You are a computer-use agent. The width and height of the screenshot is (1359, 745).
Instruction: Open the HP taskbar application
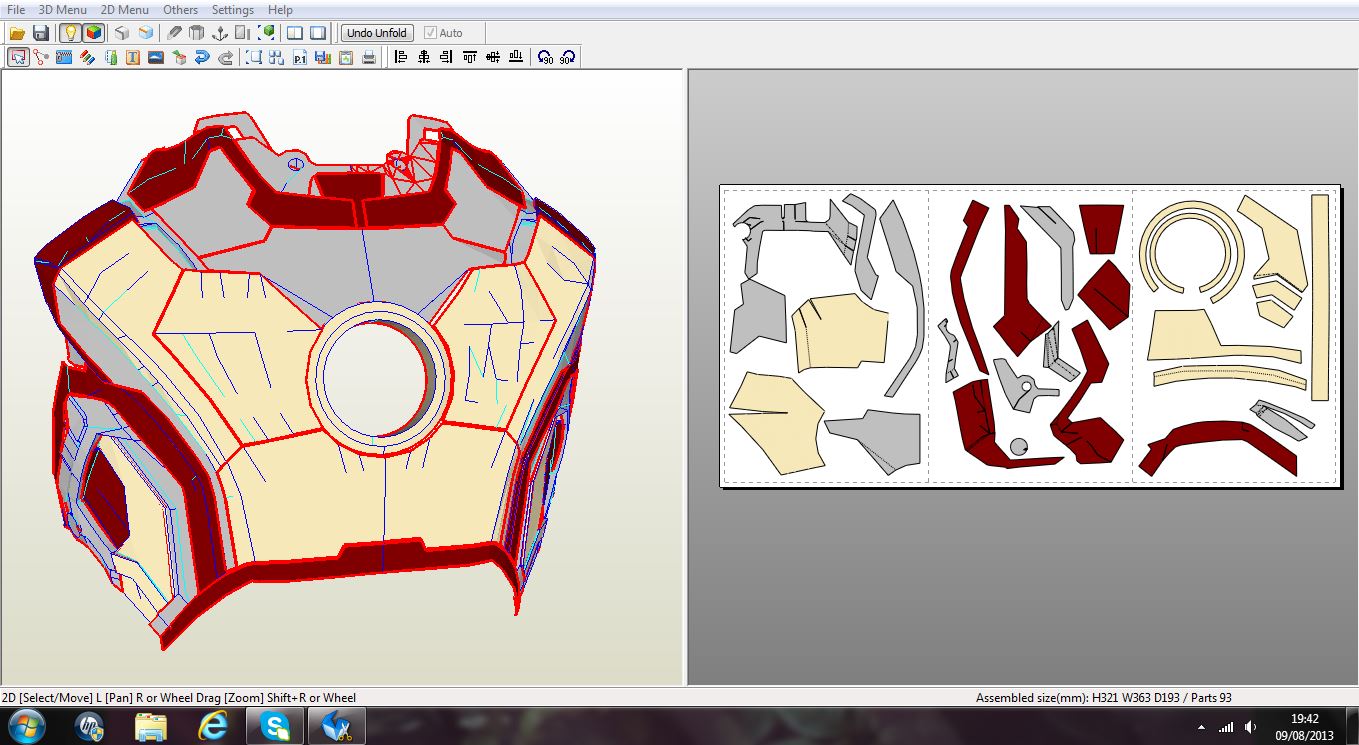[x=89, y=726]
